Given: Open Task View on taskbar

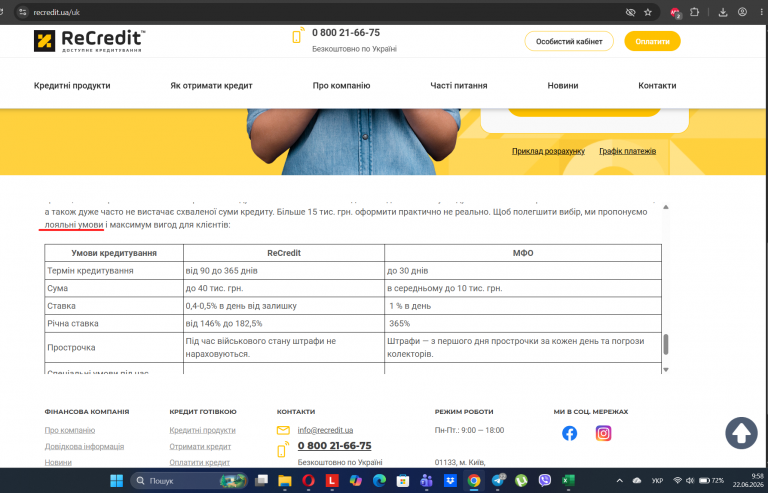Looking at the screenshot, I should coord(261,481).
